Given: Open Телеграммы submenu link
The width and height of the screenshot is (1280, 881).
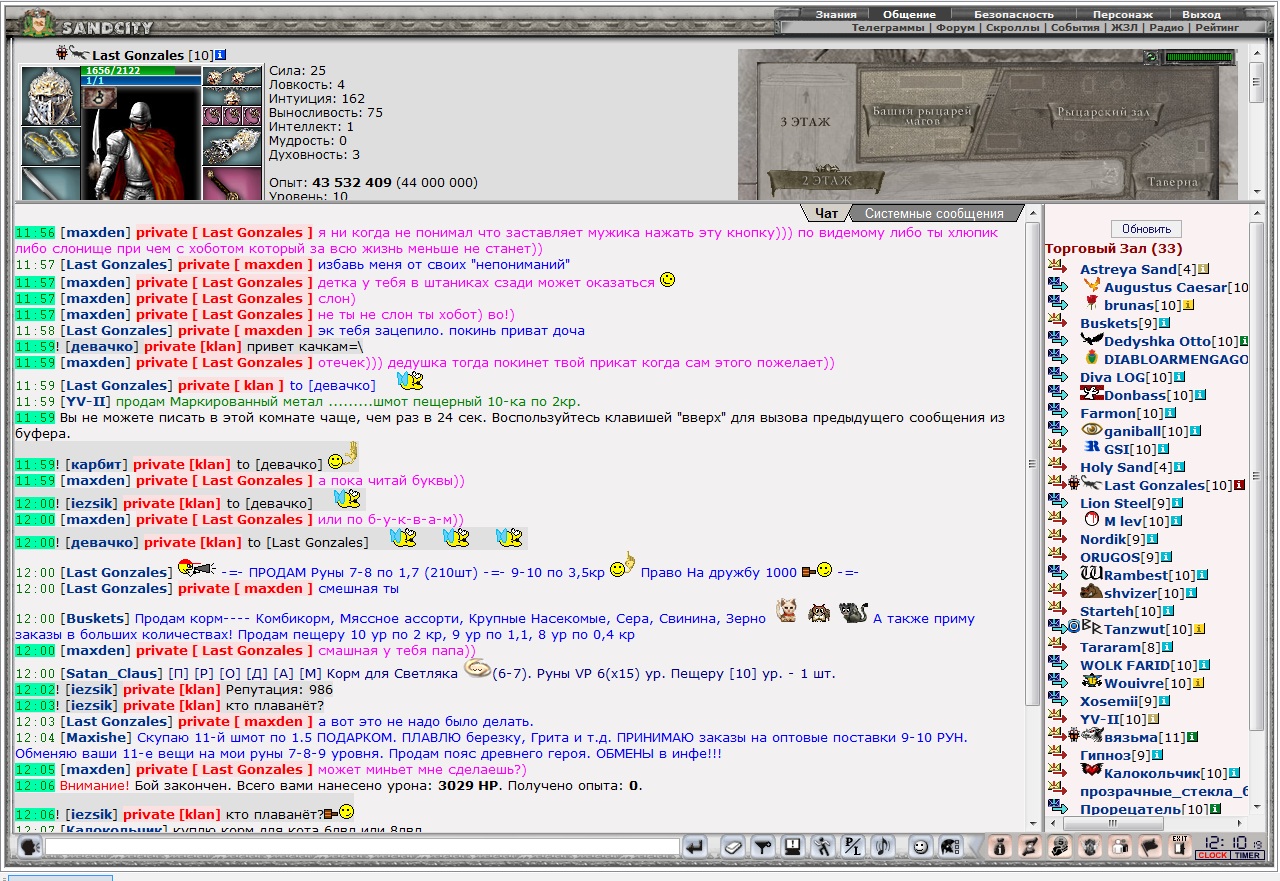Looking at the screenshot, I should tap(888, 28).
